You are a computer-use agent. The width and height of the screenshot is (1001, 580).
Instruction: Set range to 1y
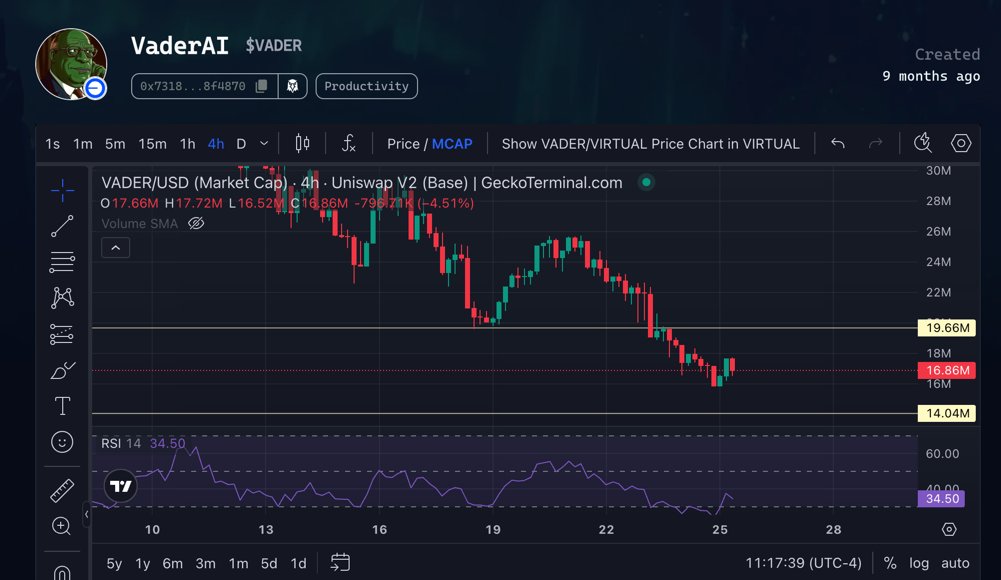[142, 563]
